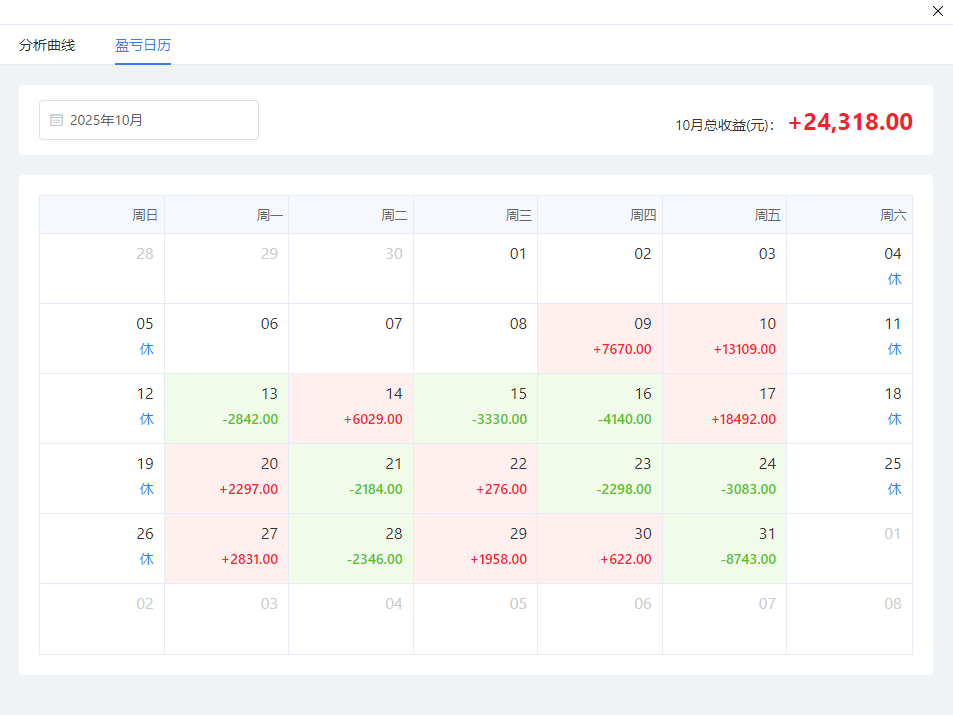Screen dimensions: 953x715
Task: Click 休 label on October 4
Action: click(x=894, y=279)
